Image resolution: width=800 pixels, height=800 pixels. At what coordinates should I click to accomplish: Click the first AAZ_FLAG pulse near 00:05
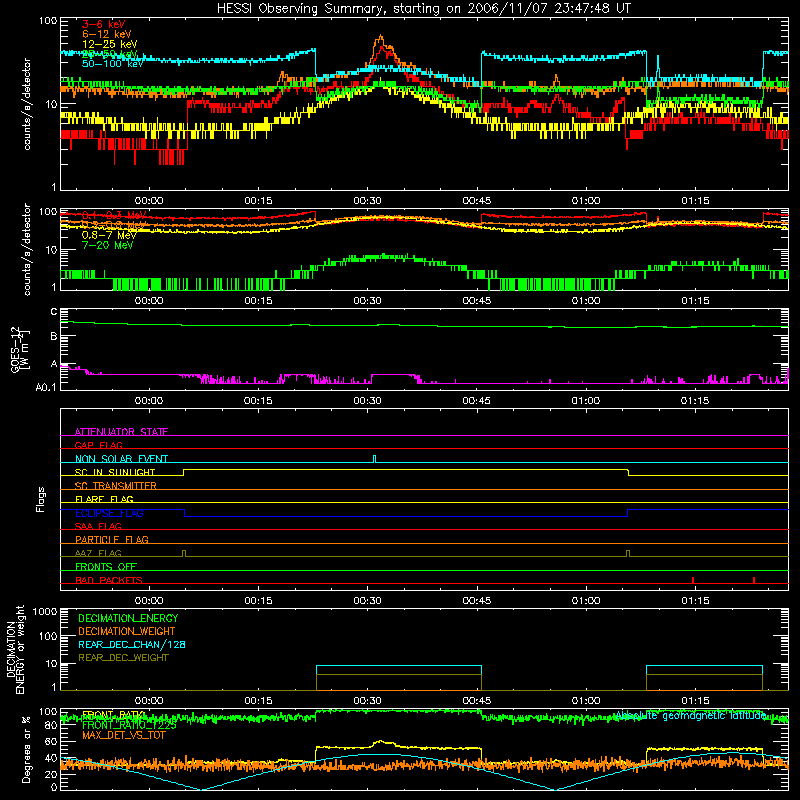click(184, 553)
